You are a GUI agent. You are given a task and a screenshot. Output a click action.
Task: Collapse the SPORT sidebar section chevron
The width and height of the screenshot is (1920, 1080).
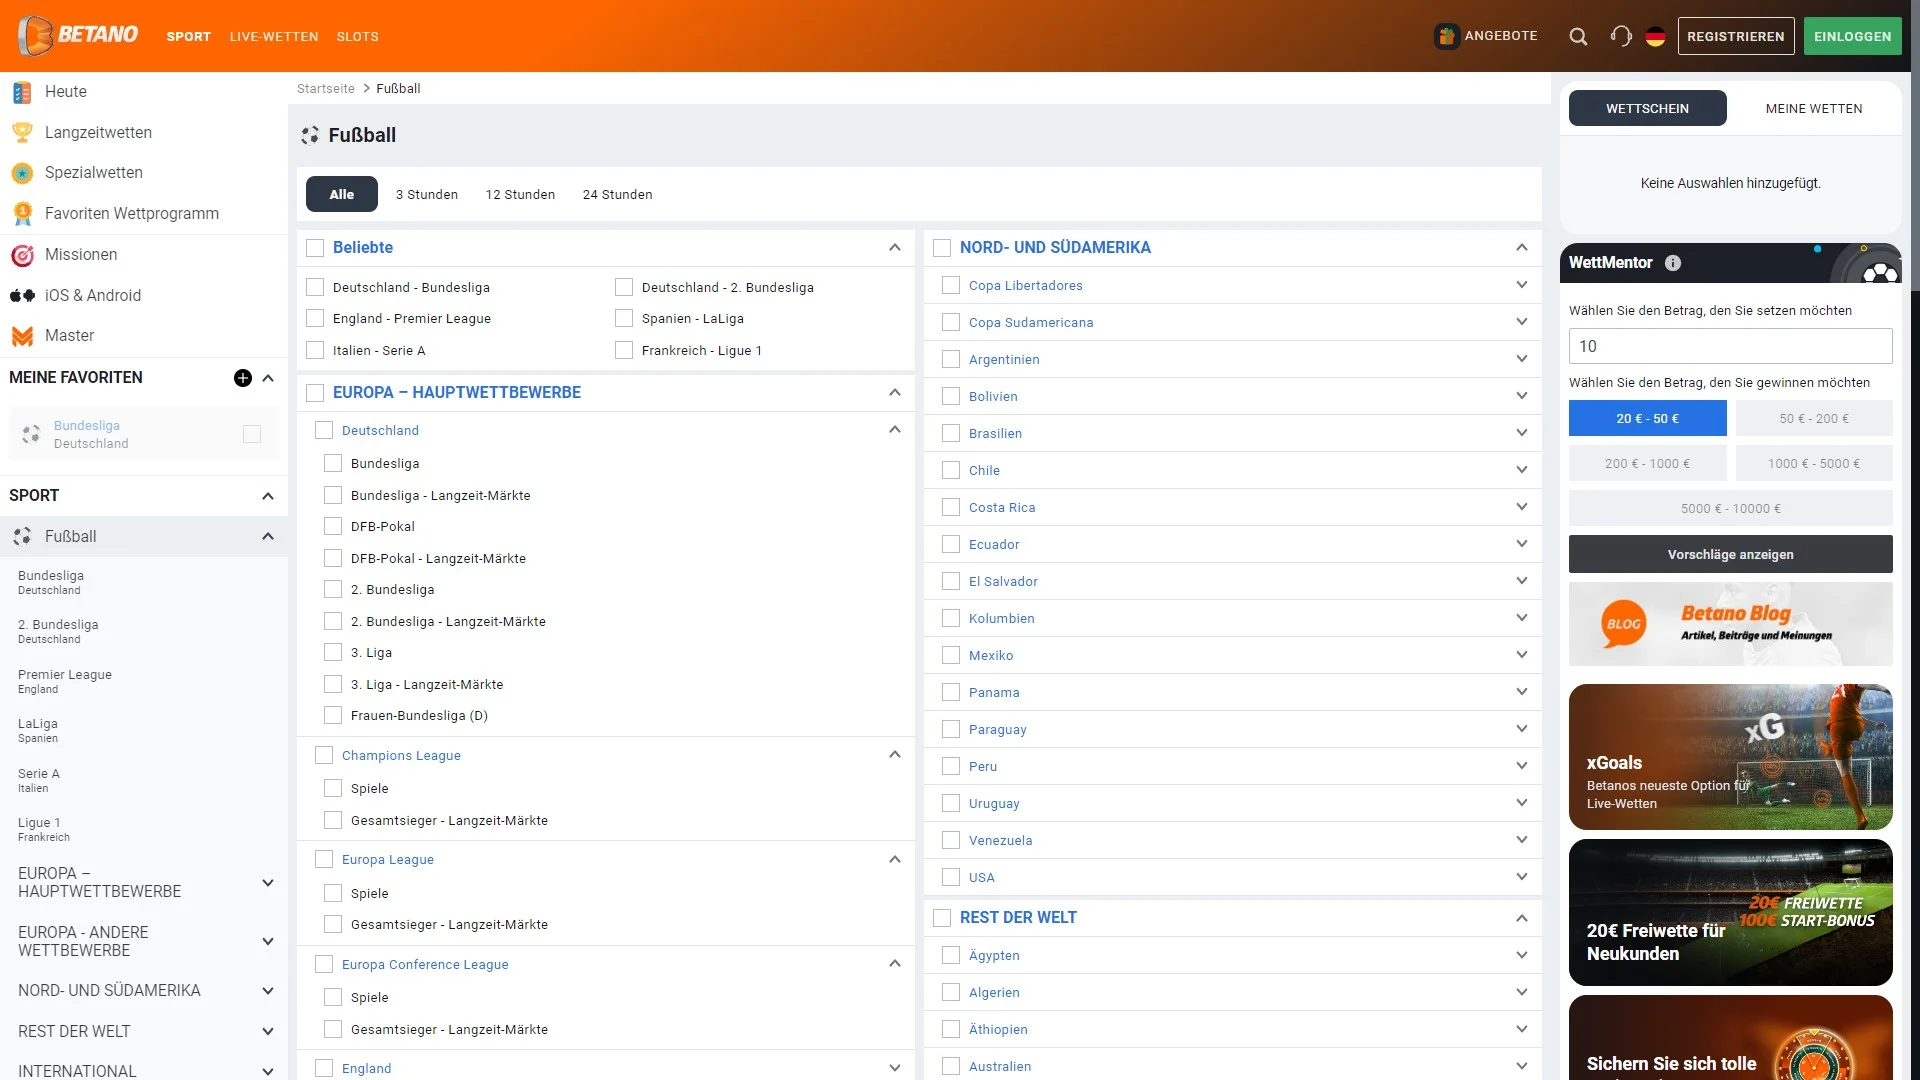(268, 496)
